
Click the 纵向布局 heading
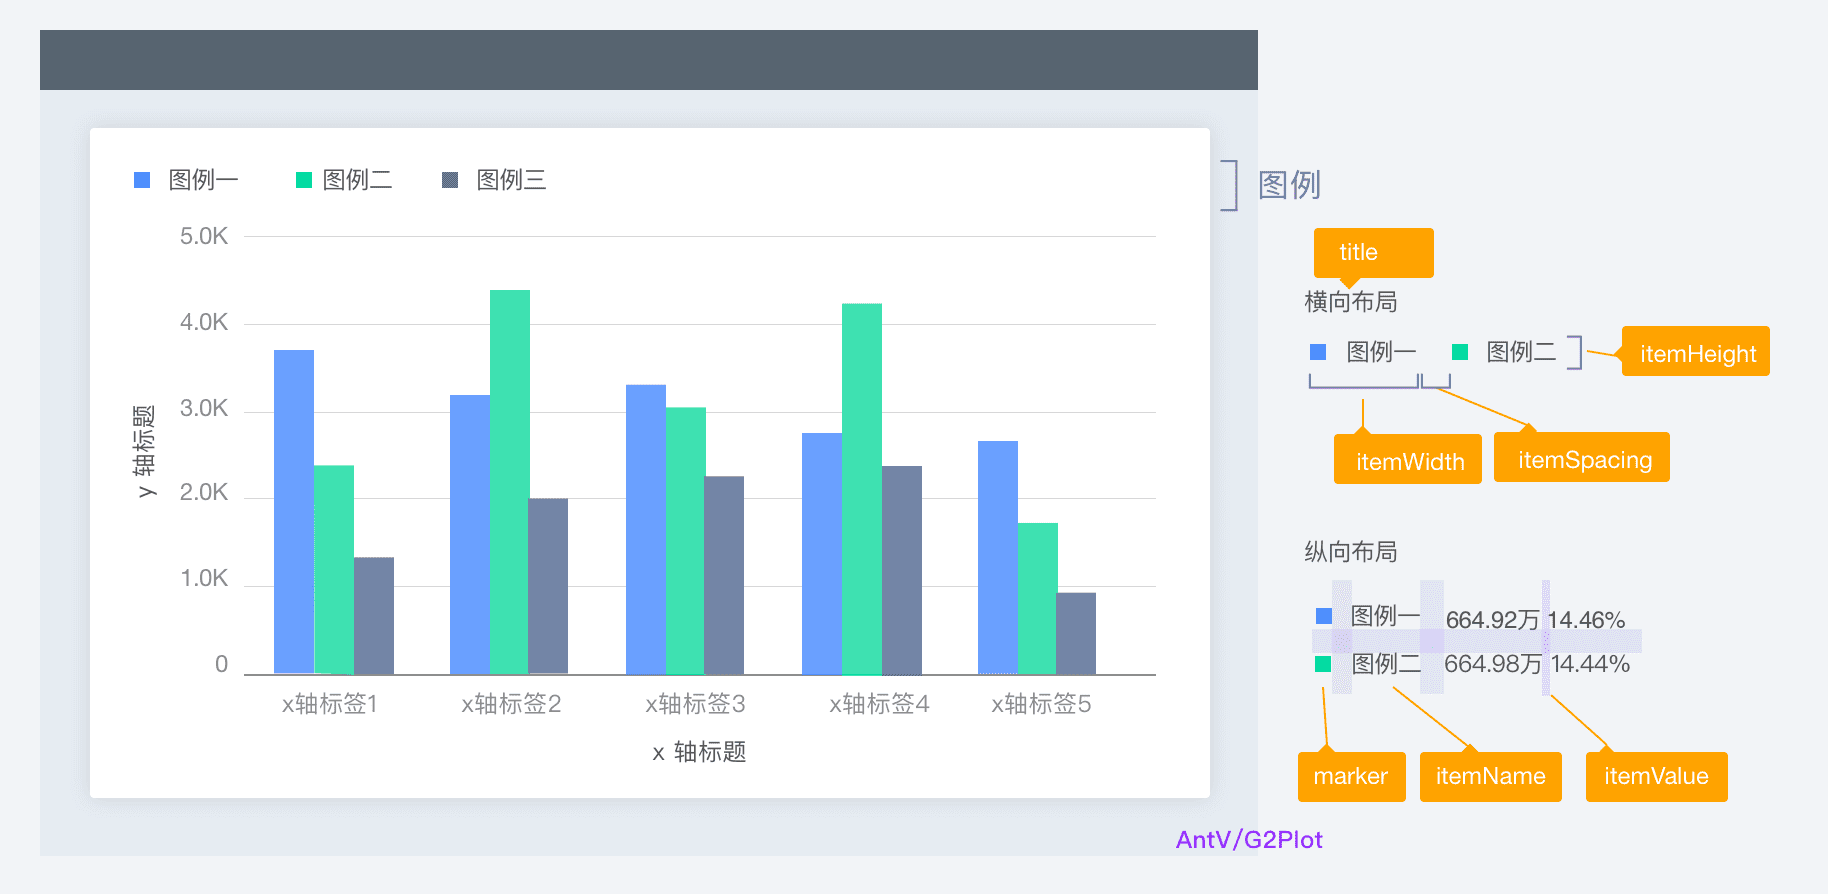pyautogui.click(x=1351, y=552)
